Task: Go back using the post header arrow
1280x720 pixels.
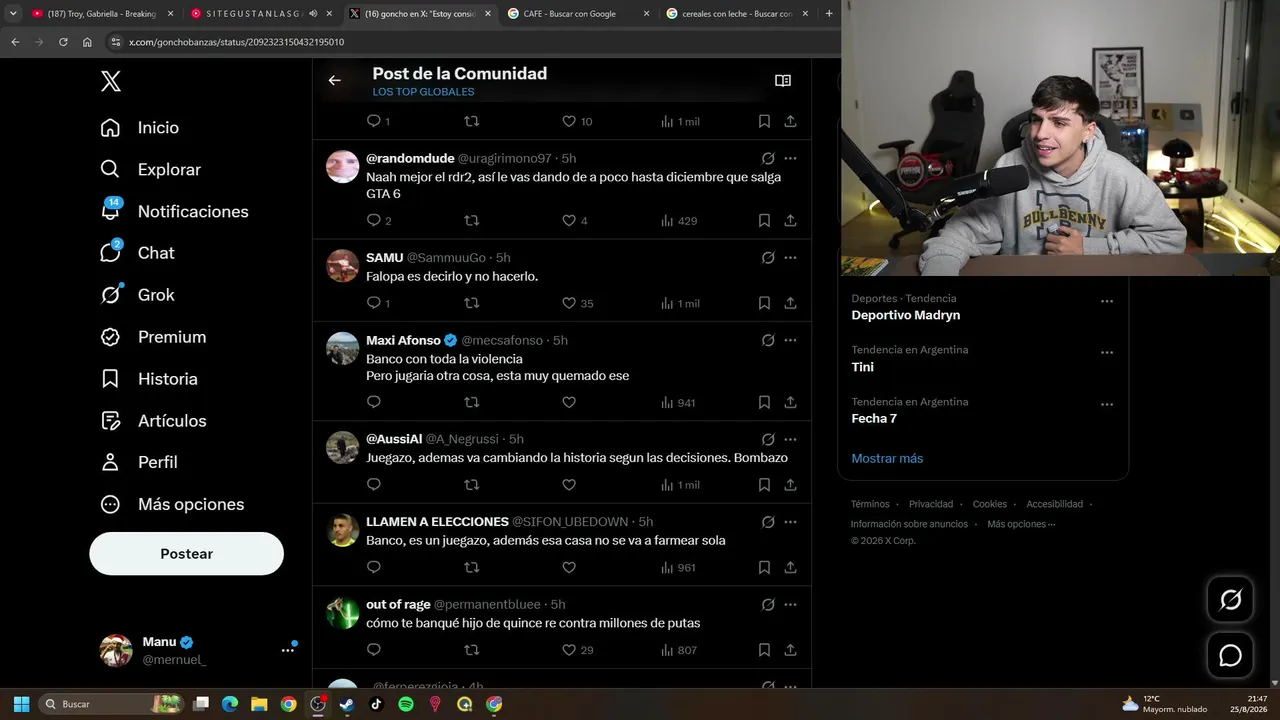Action: [335, 80]
